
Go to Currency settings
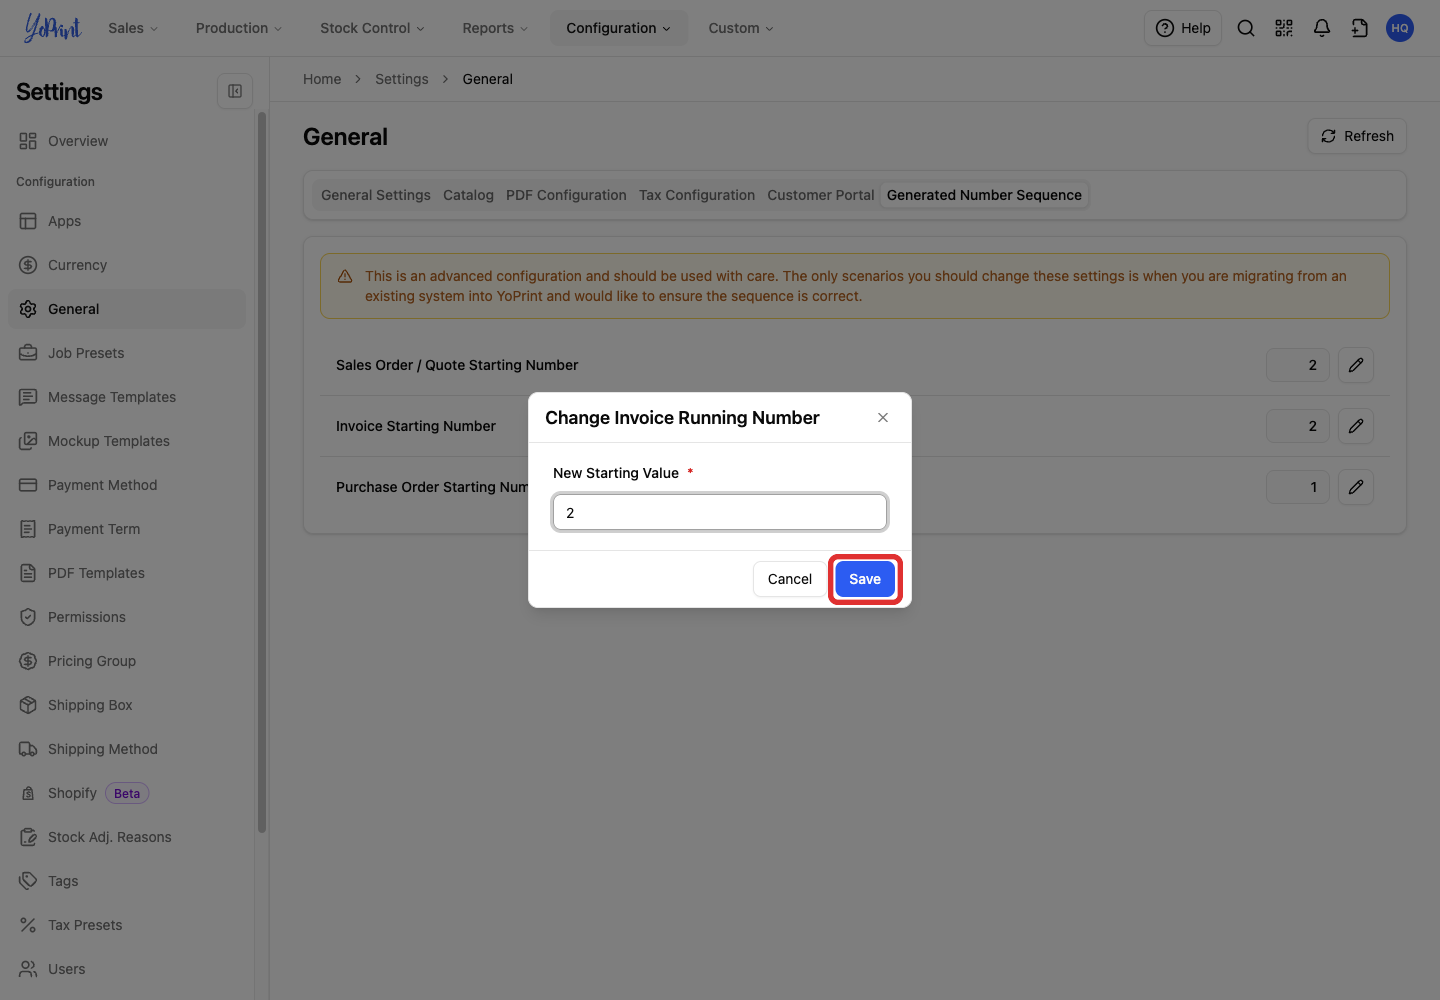tap(127, 265)
